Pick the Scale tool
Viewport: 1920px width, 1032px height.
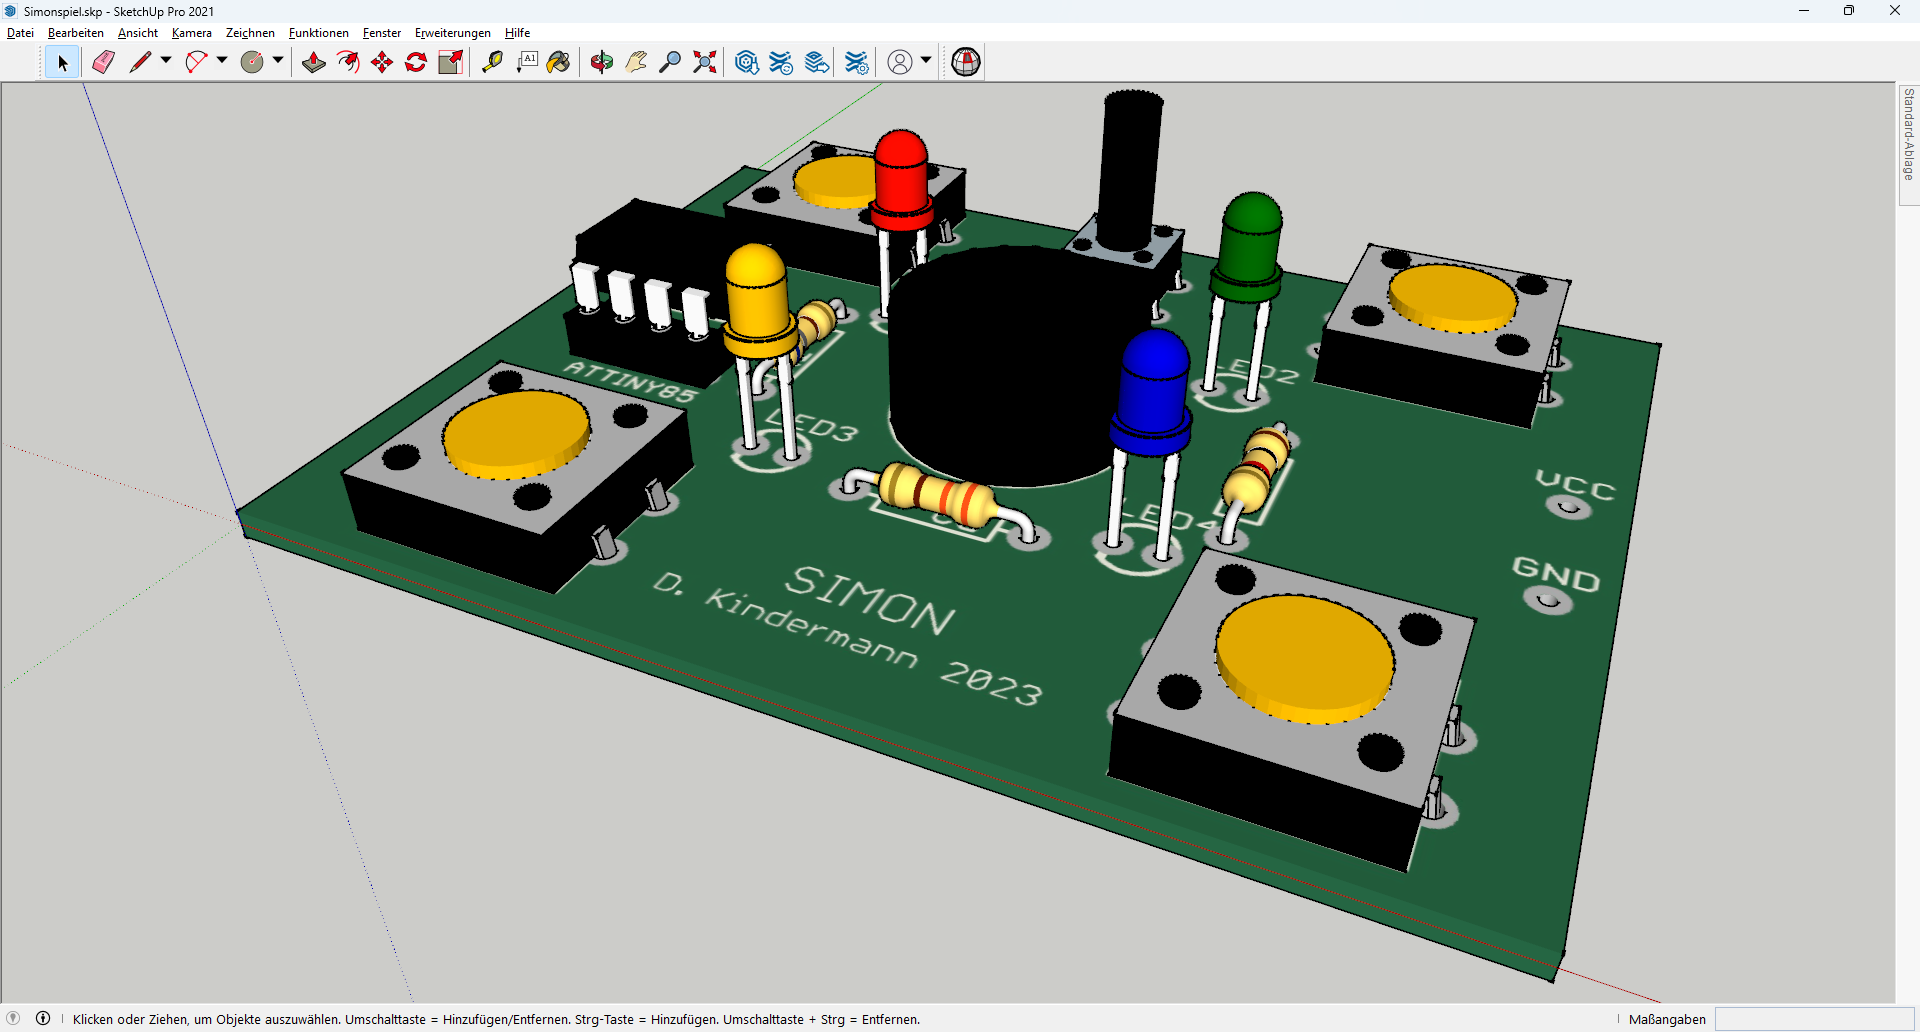point(451,63)
